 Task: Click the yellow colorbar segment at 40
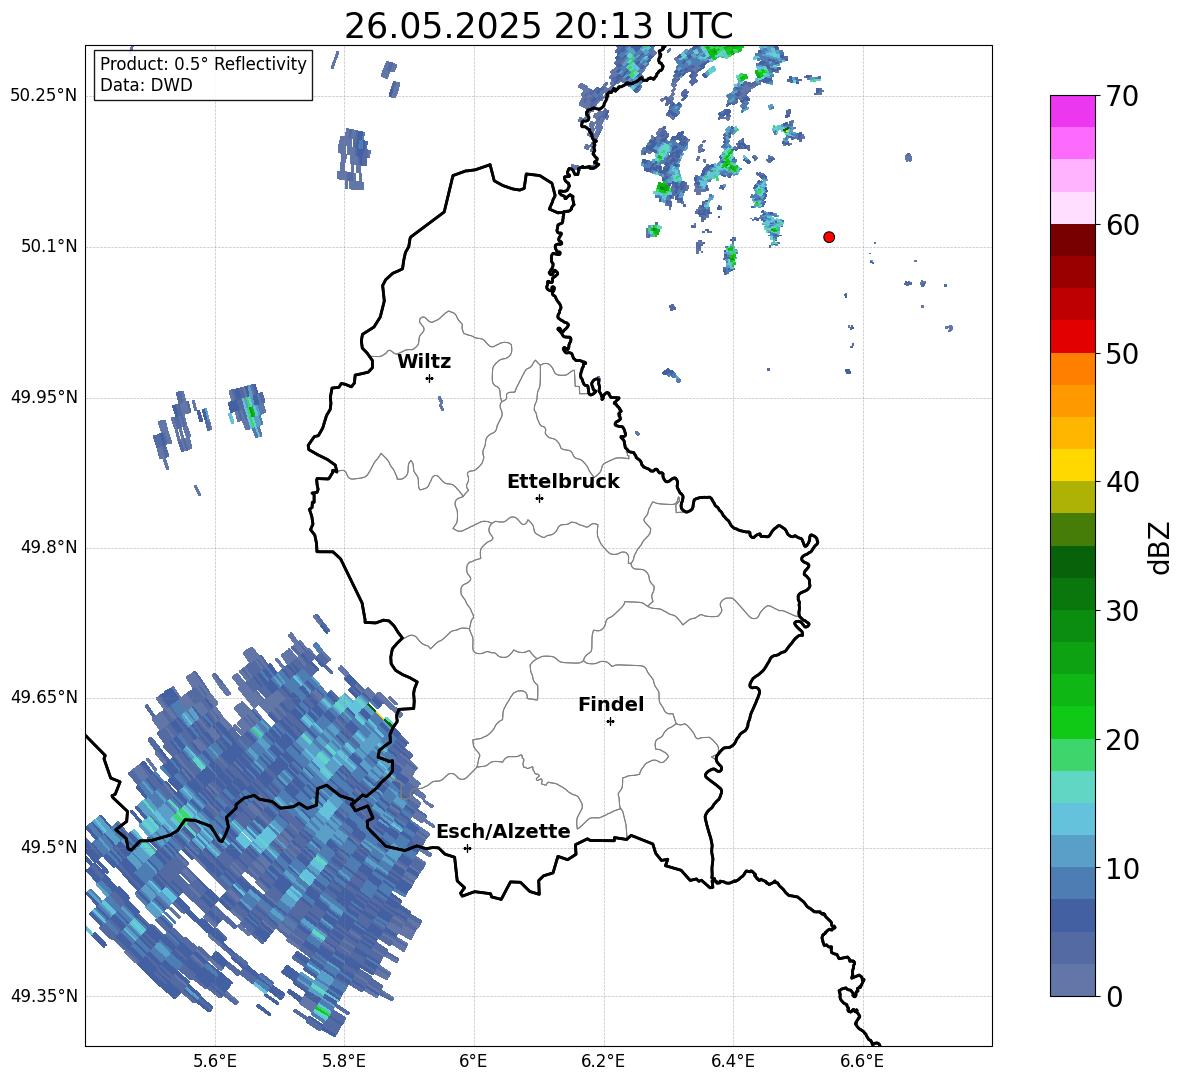[x=1073, y=465]
